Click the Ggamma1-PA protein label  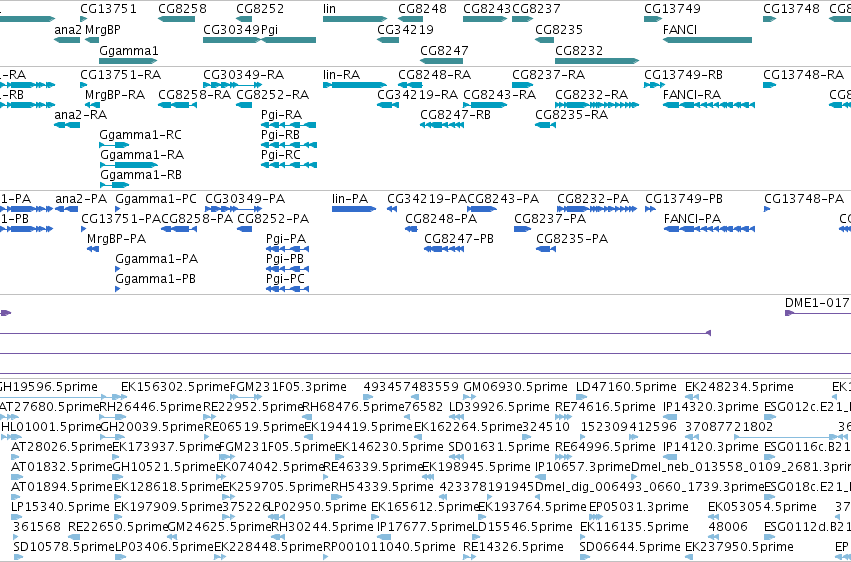click(x=157, y=259)
